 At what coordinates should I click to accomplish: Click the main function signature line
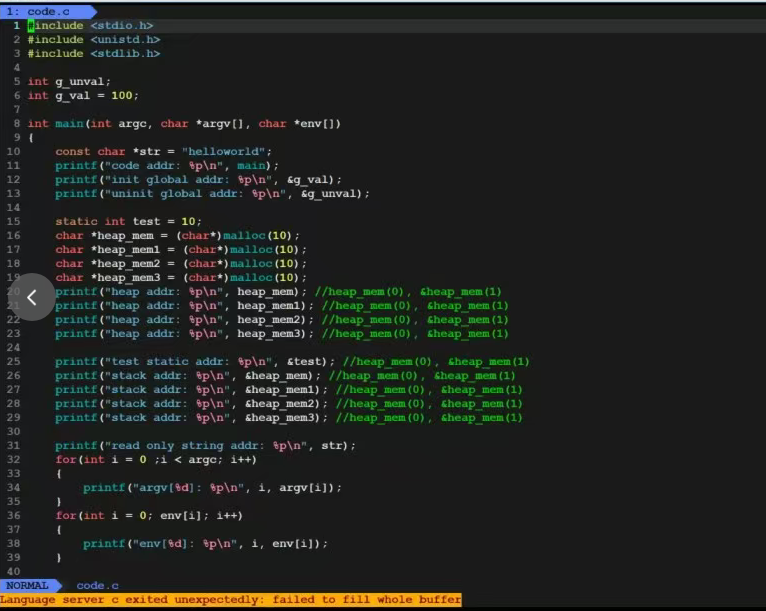point(184,124)
